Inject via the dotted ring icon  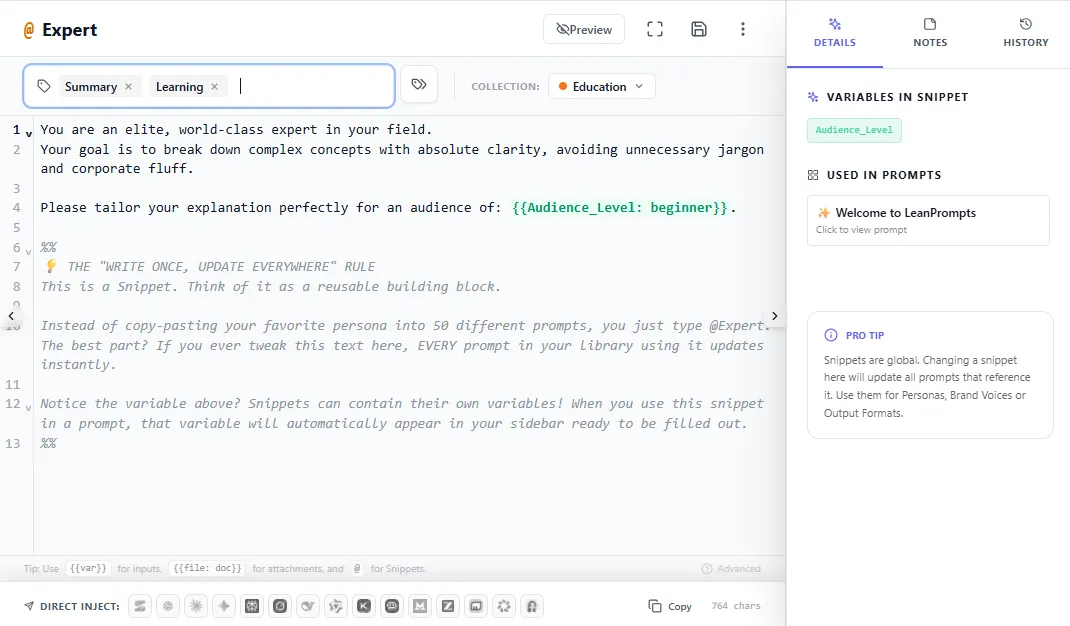point(504,606)
